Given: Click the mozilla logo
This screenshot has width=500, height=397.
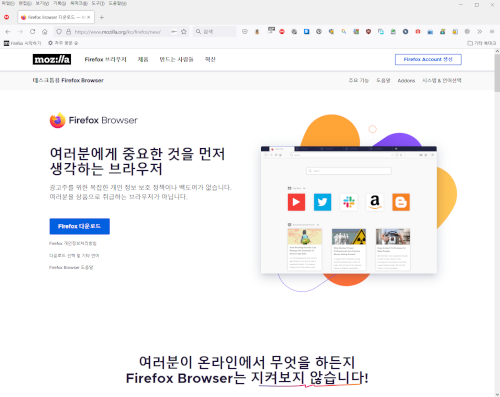Looking at the screenshot, I should (52, 59).
